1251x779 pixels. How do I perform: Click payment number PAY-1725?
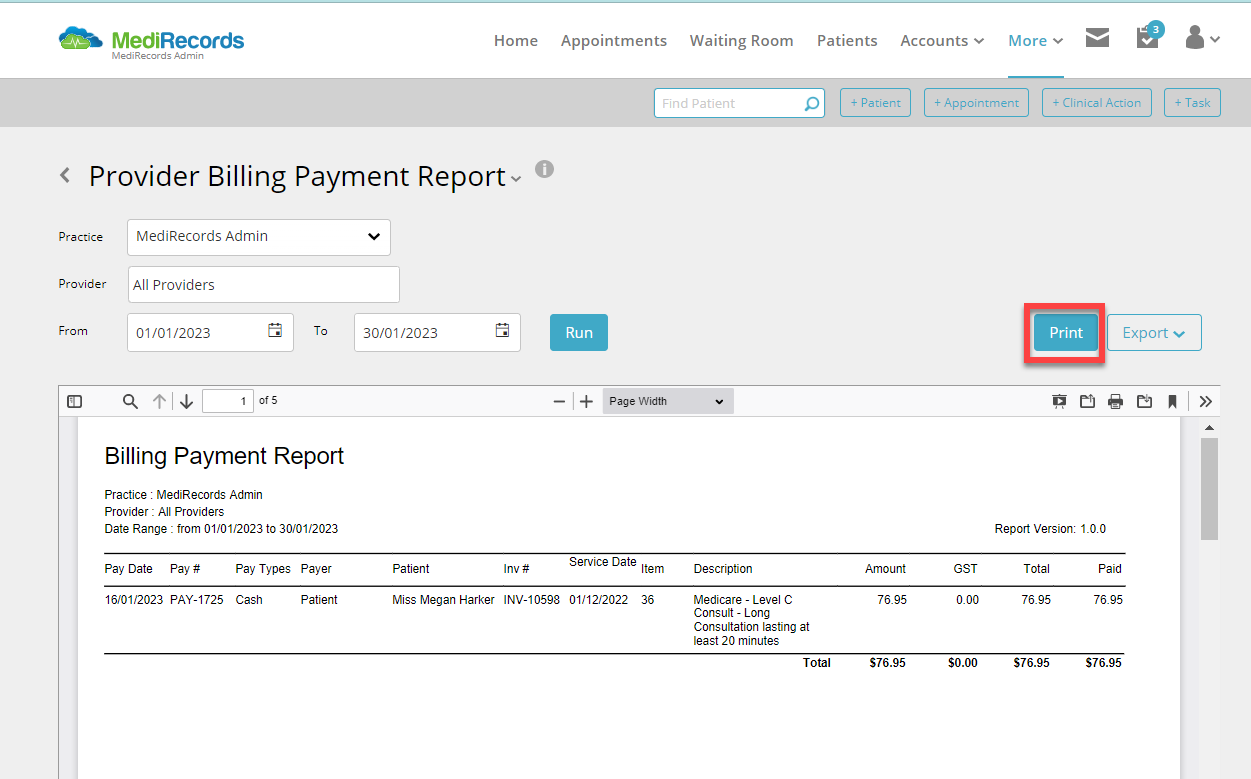click(197, 600)
